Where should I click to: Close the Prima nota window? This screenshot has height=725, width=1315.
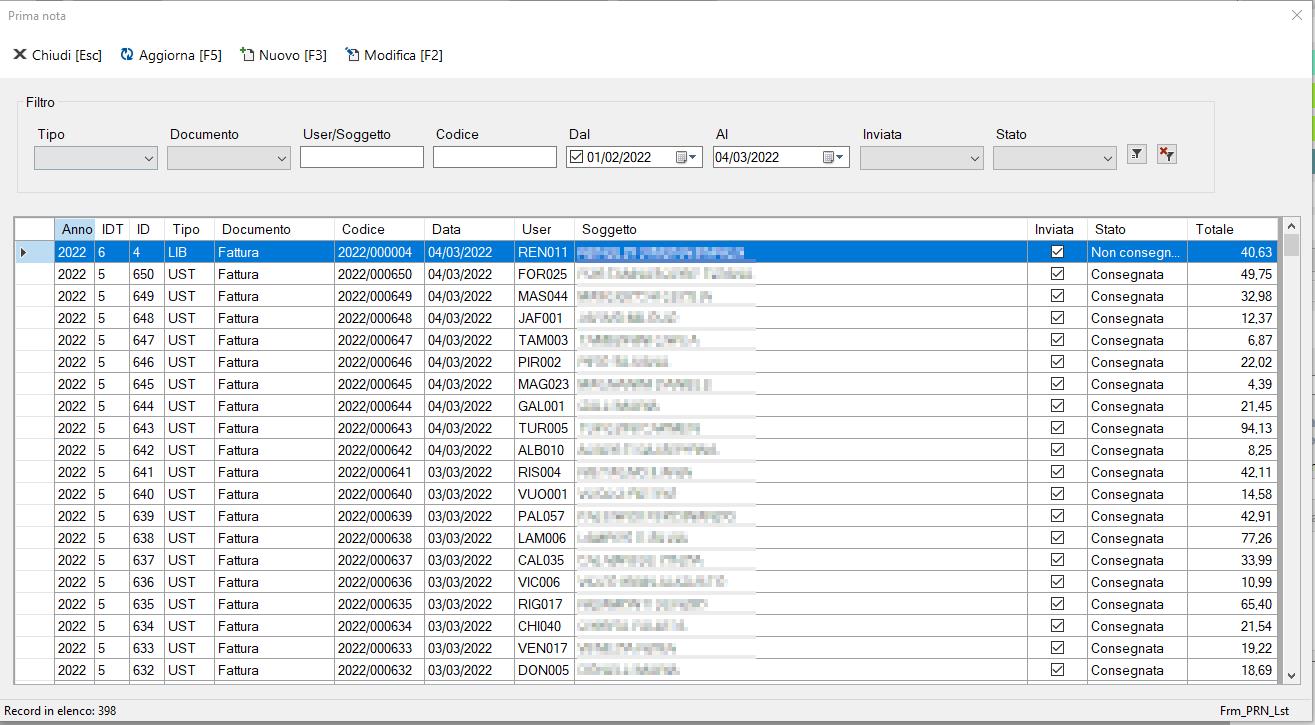coord(1297,15)
